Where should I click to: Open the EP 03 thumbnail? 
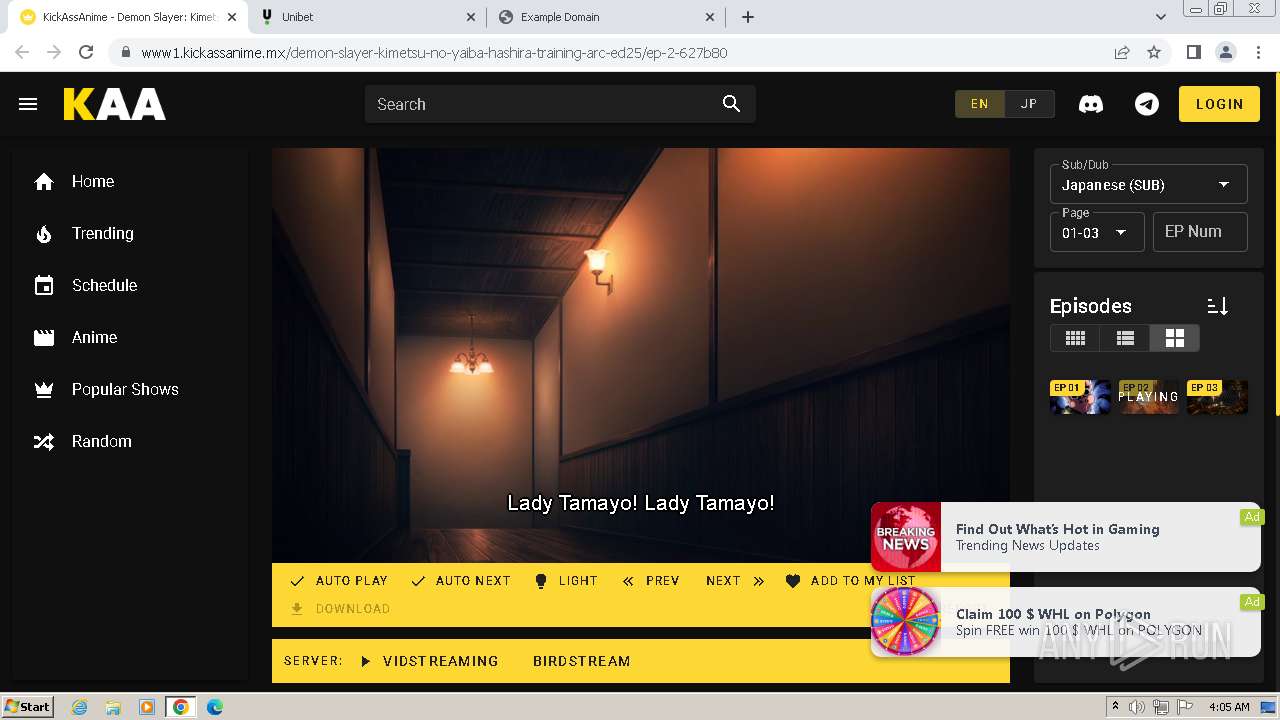(1217, 397)
